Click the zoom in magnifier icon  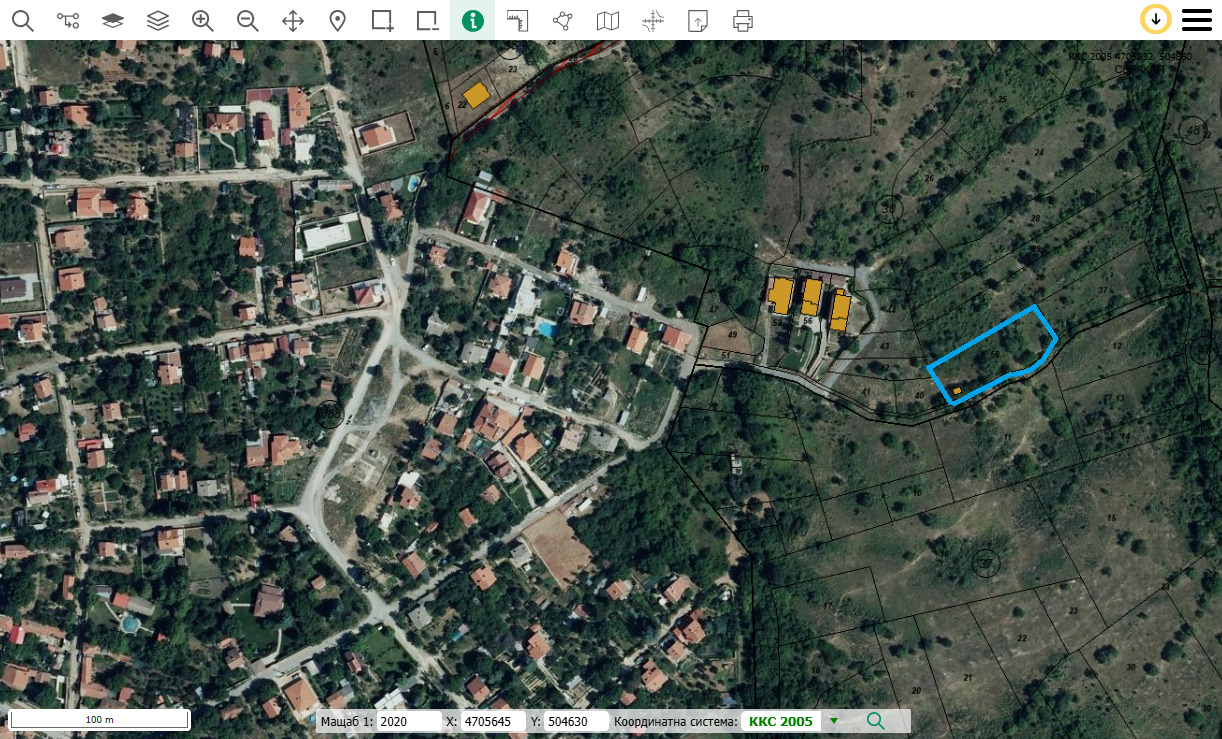pyautogui.click(x=203, y=20)
